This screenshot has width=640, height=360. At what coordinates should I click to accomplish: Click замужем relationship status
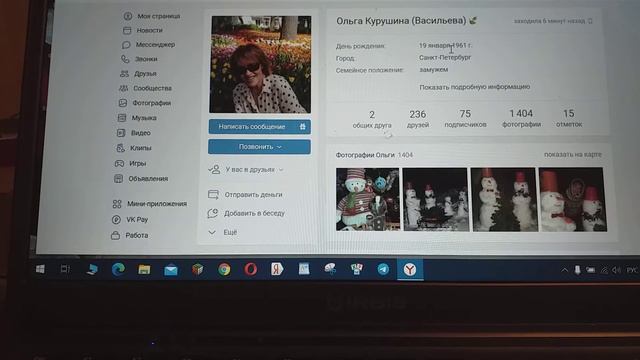433,69
